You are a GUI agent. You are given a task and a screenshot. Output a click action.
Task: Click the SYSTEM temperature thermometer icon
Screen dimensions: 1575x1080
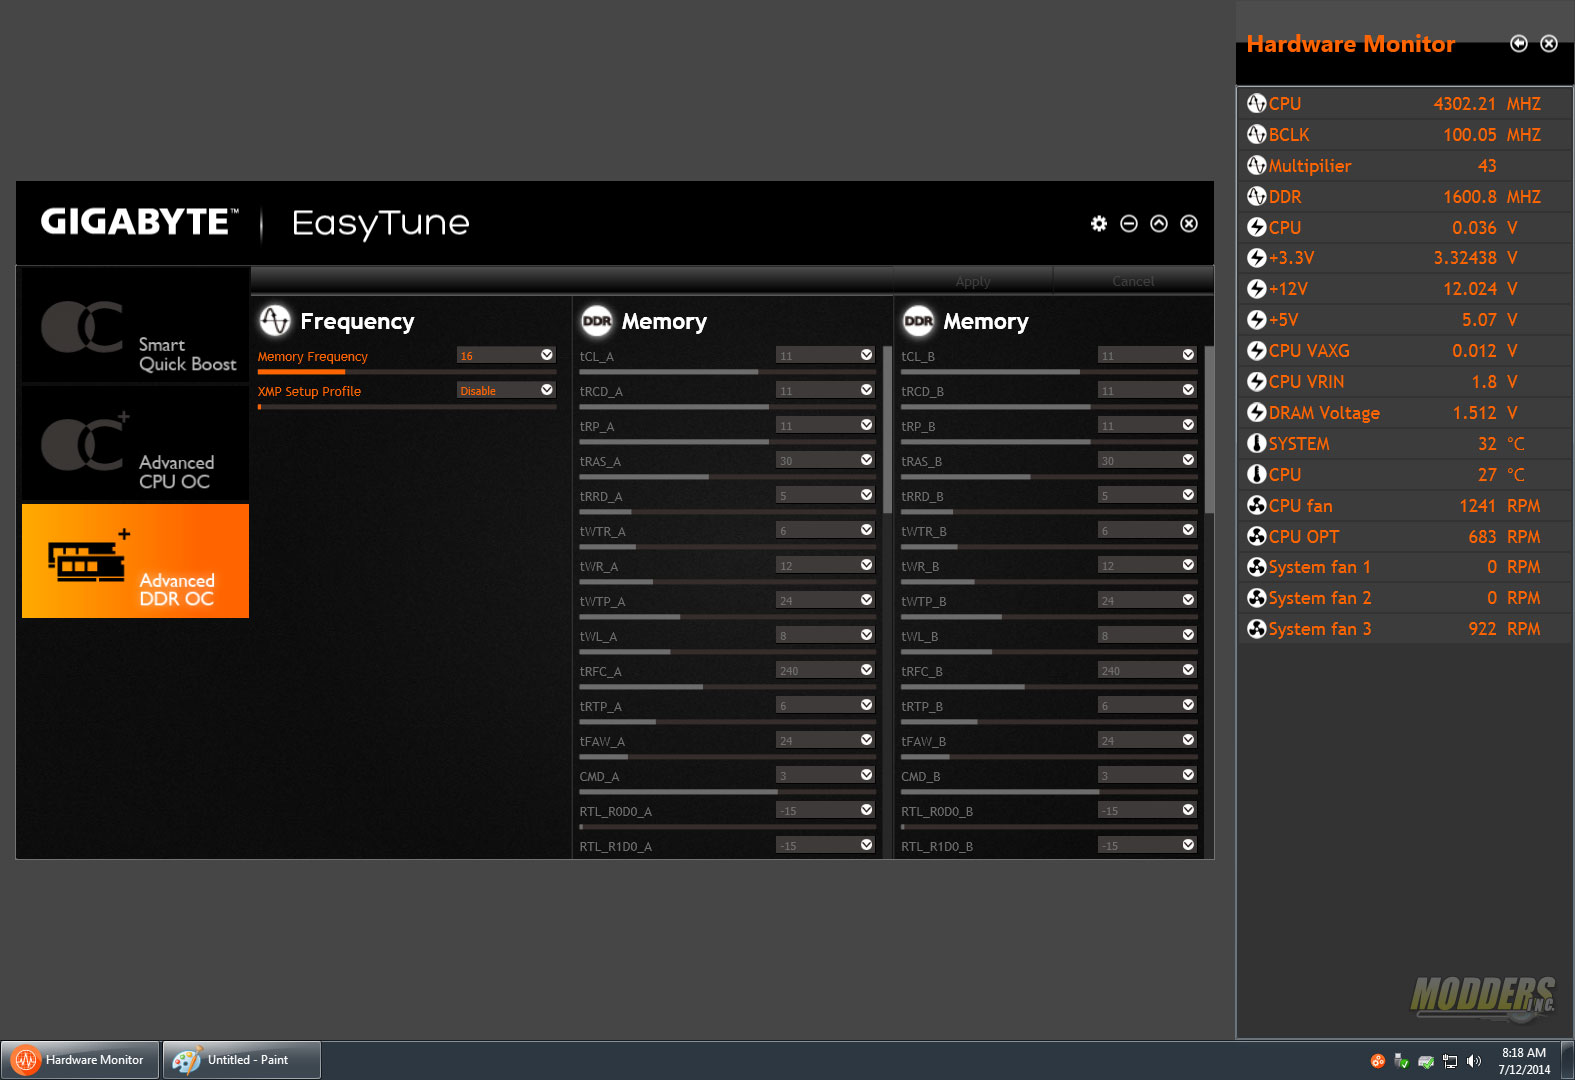click(x=1257, y=443)
